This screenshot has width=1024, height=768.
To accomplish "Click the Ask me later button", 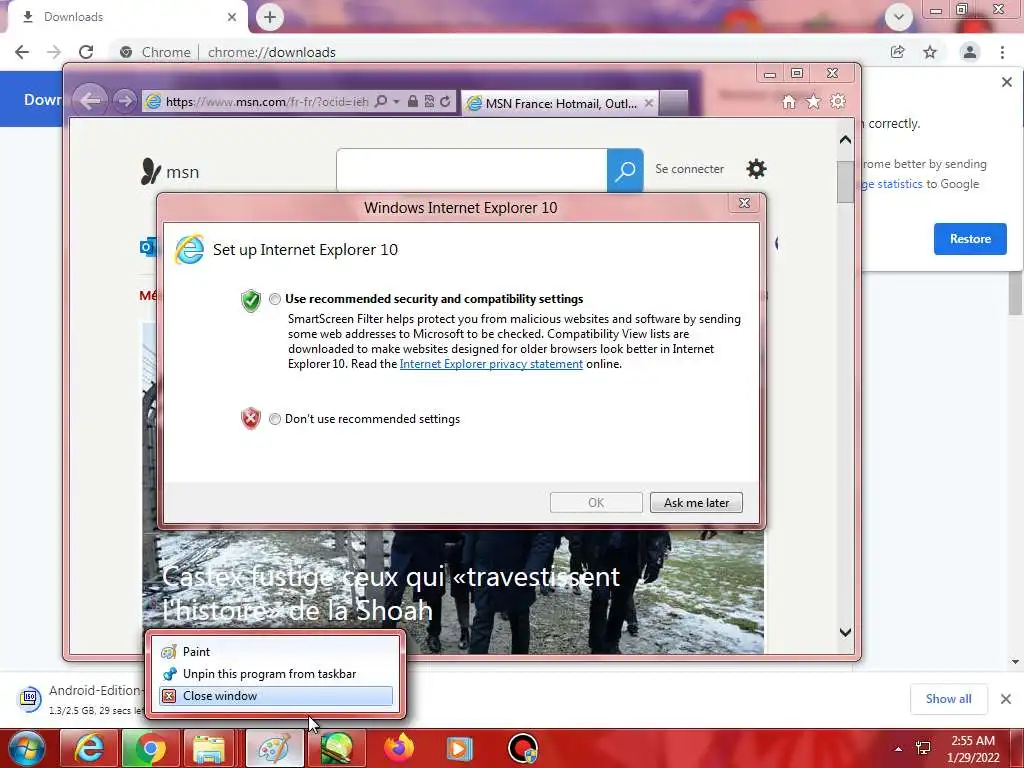I will point(696,503).
